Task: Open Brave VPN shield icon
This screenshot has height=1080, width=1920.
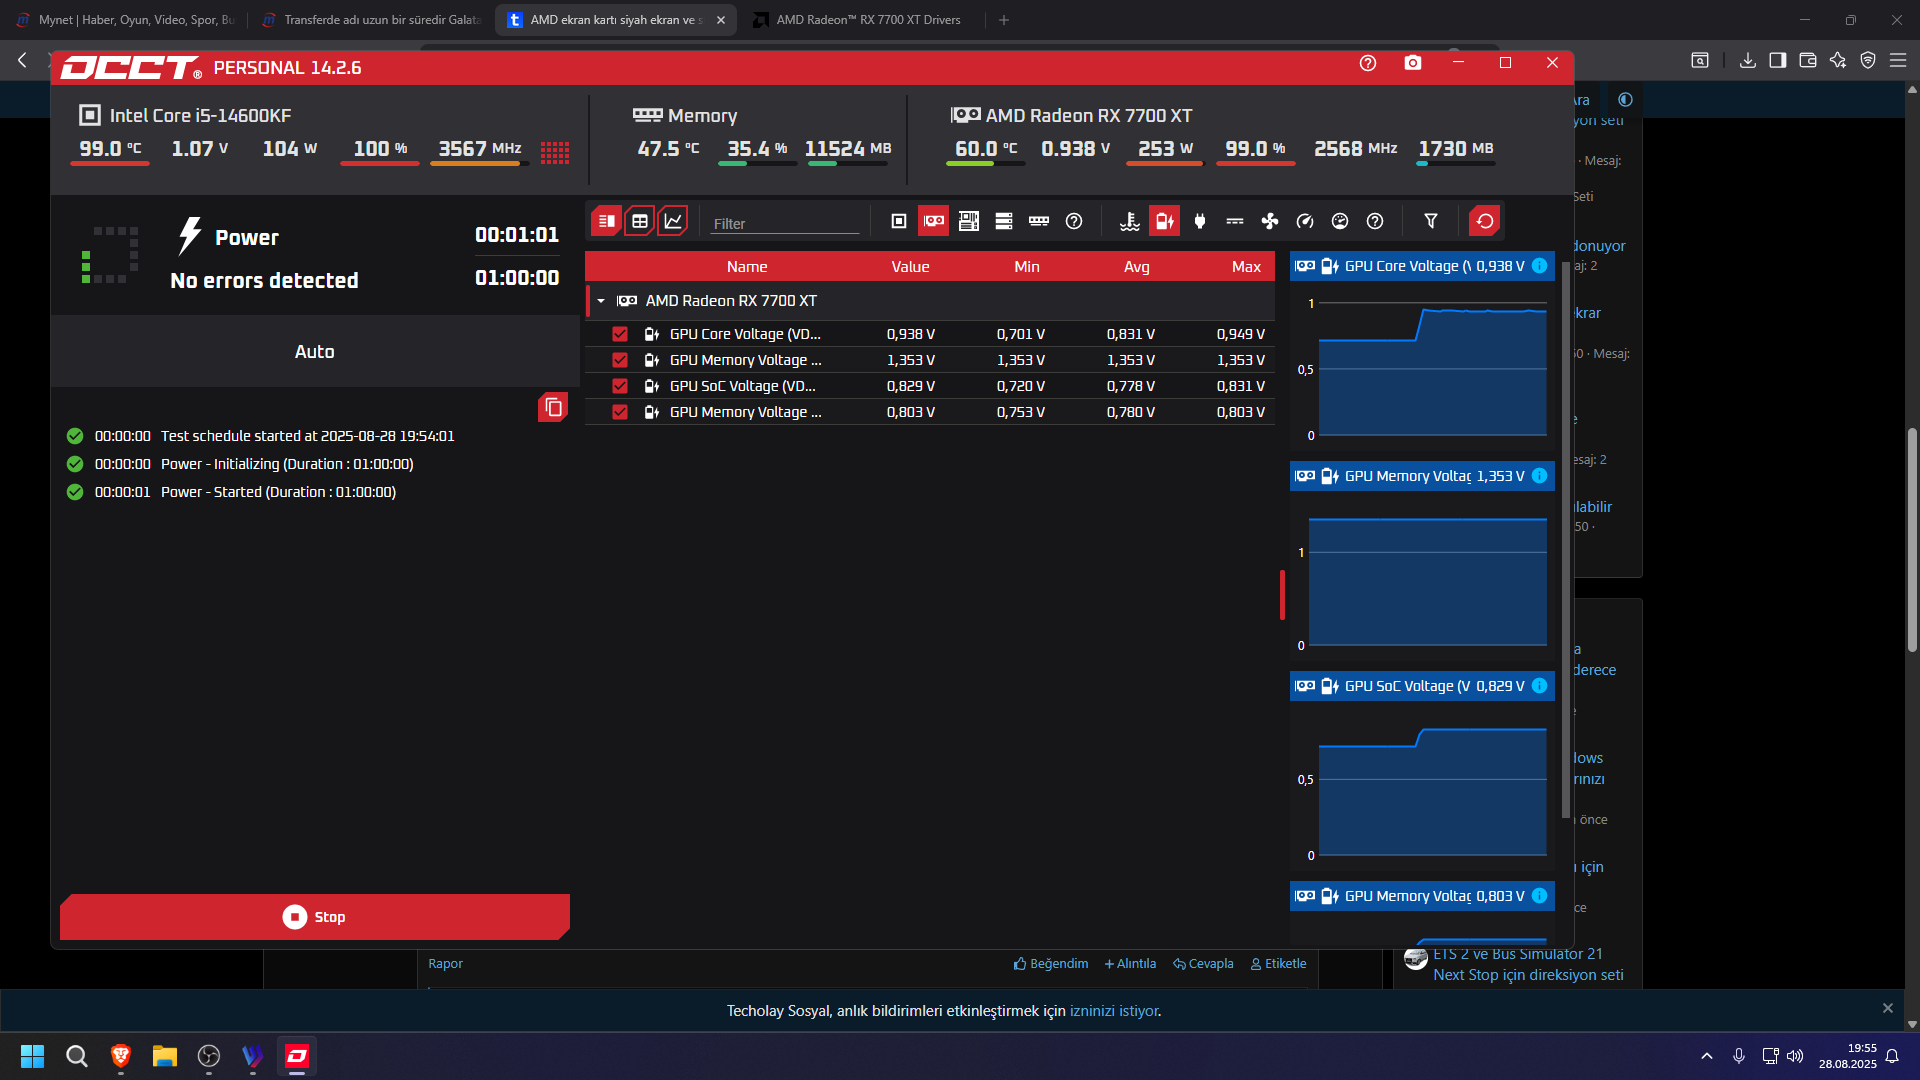Action: pyautogui.click(x=1868, y=60)
